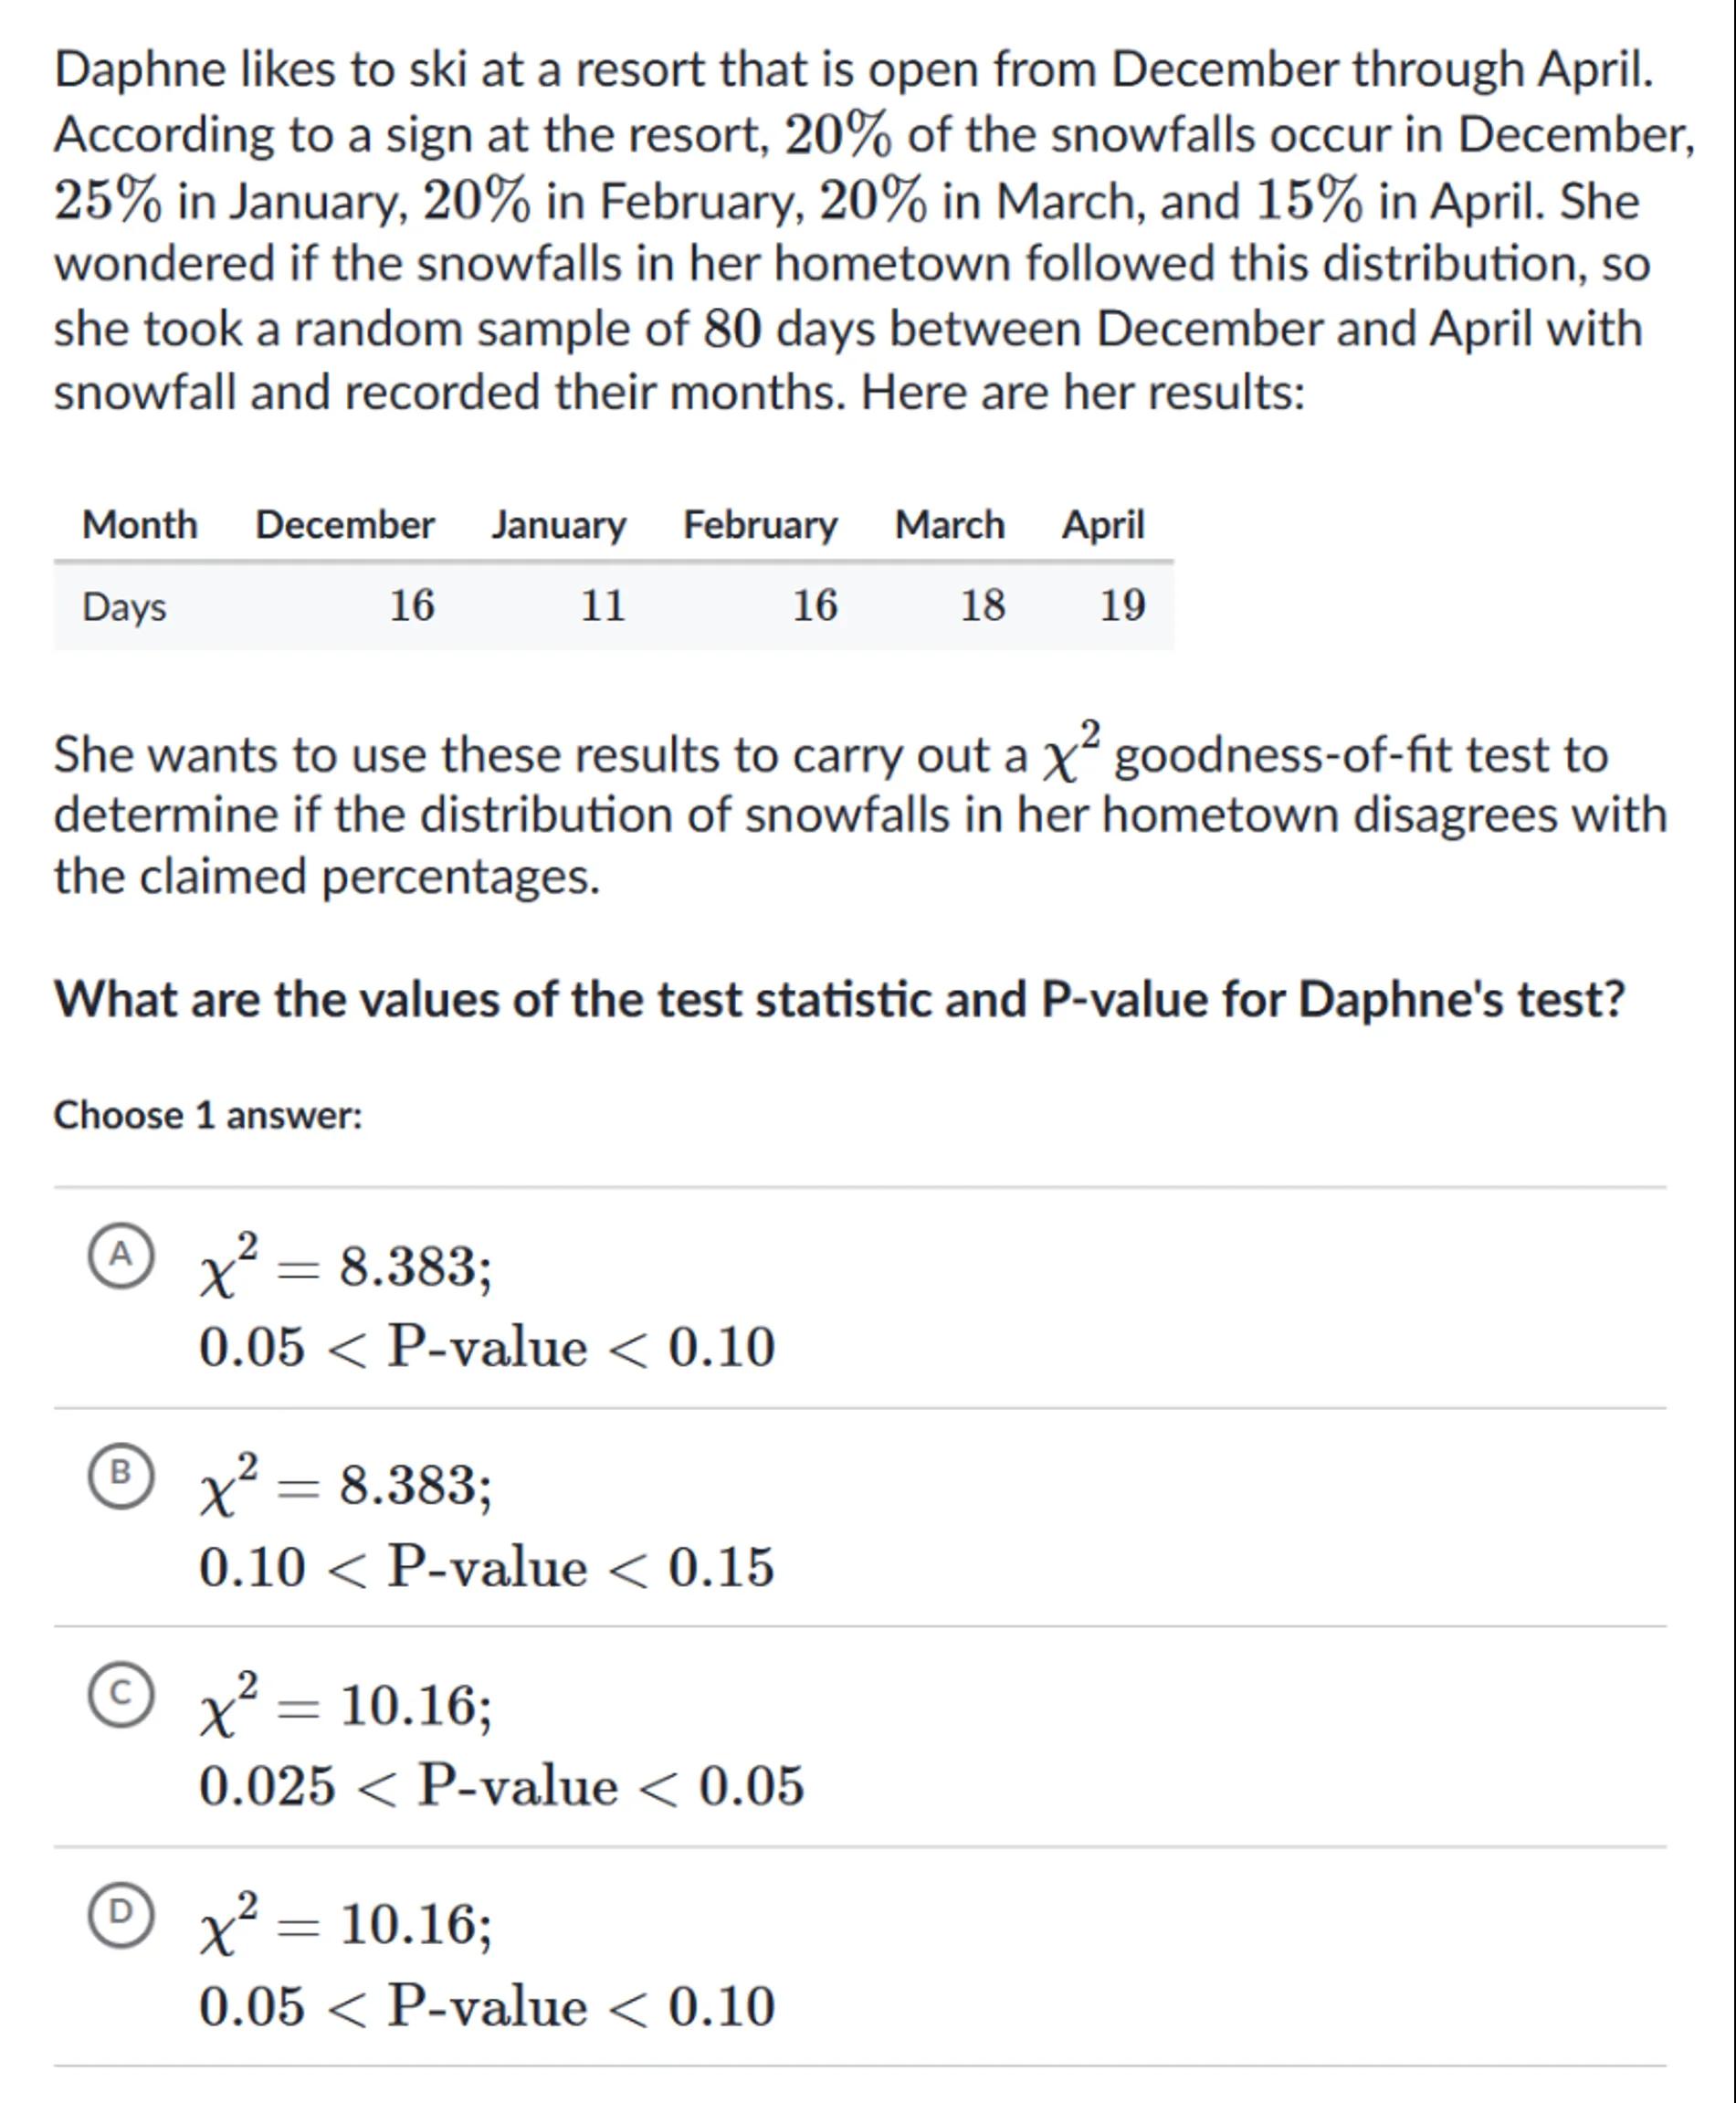Viewport: 1736px width, 2103px height.
Task: Click the April value 19 in the table
Action: point(1122,606)
